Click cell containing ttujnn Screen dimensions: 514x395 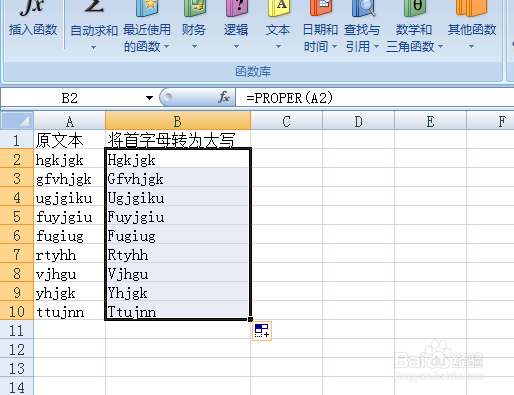(69, 311)
